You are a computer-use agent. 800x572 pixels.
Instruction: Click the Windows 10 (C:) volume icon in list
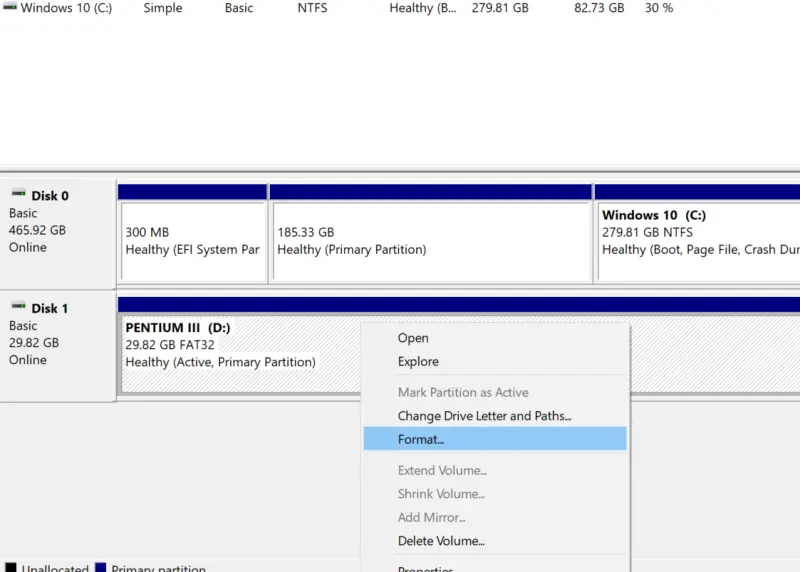(10, 7)
